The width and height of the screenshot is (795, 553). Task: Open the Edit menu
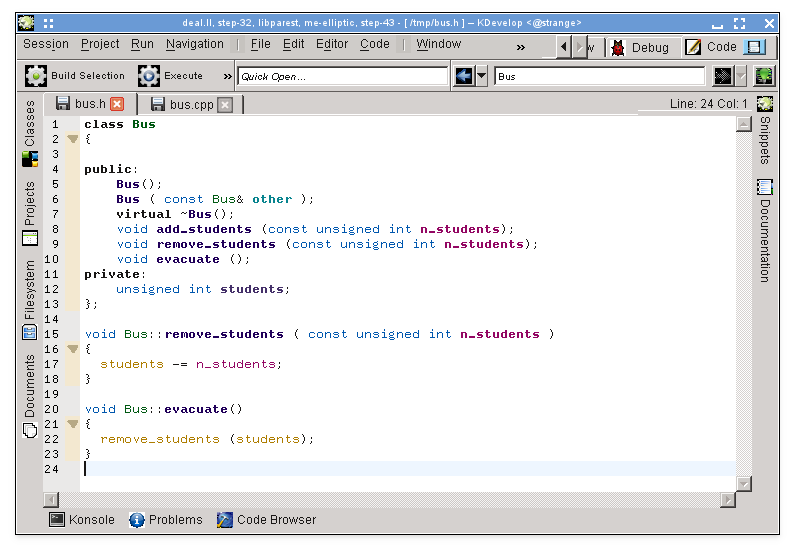click(294, 44)
